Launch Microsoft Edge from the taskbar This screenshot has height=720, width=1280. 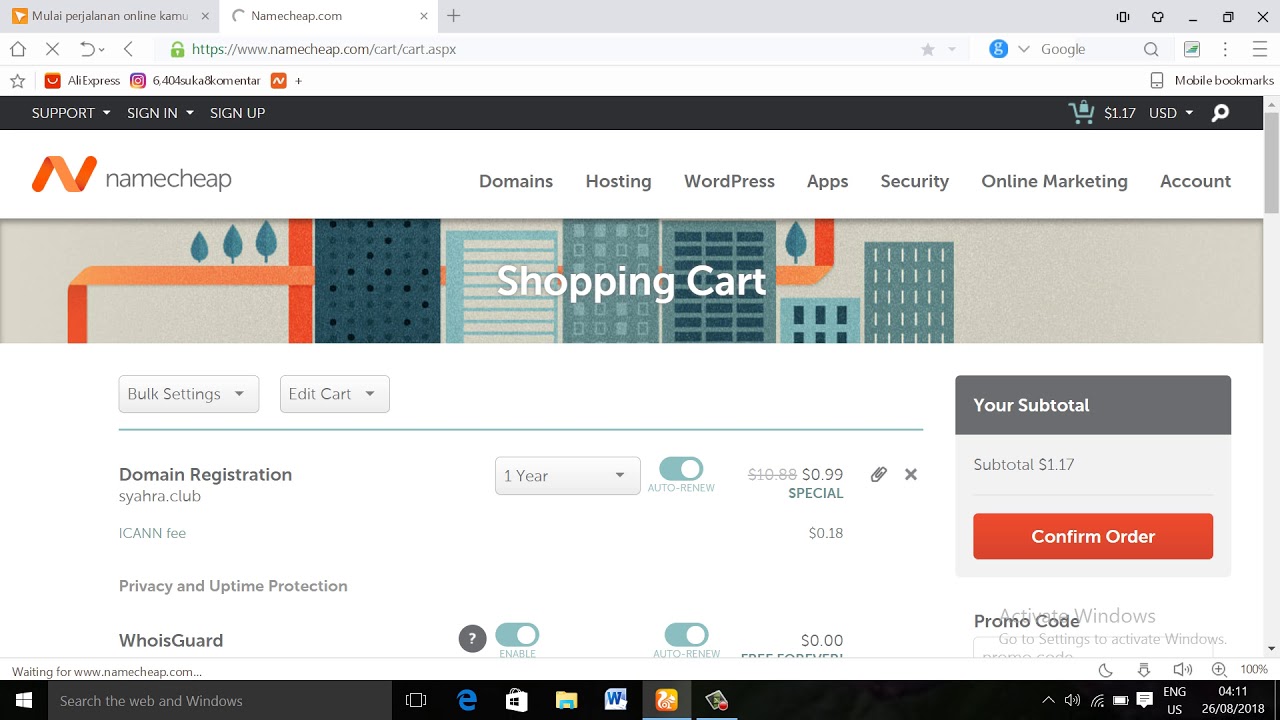click(467, 700)
